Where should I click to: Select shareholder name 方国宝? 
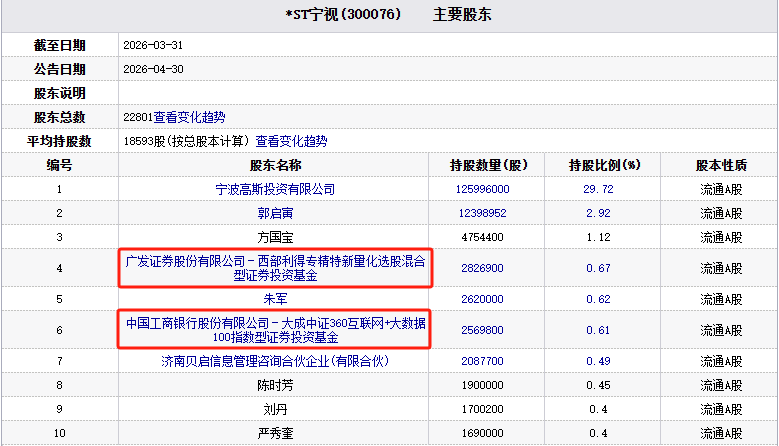point(275,237)
